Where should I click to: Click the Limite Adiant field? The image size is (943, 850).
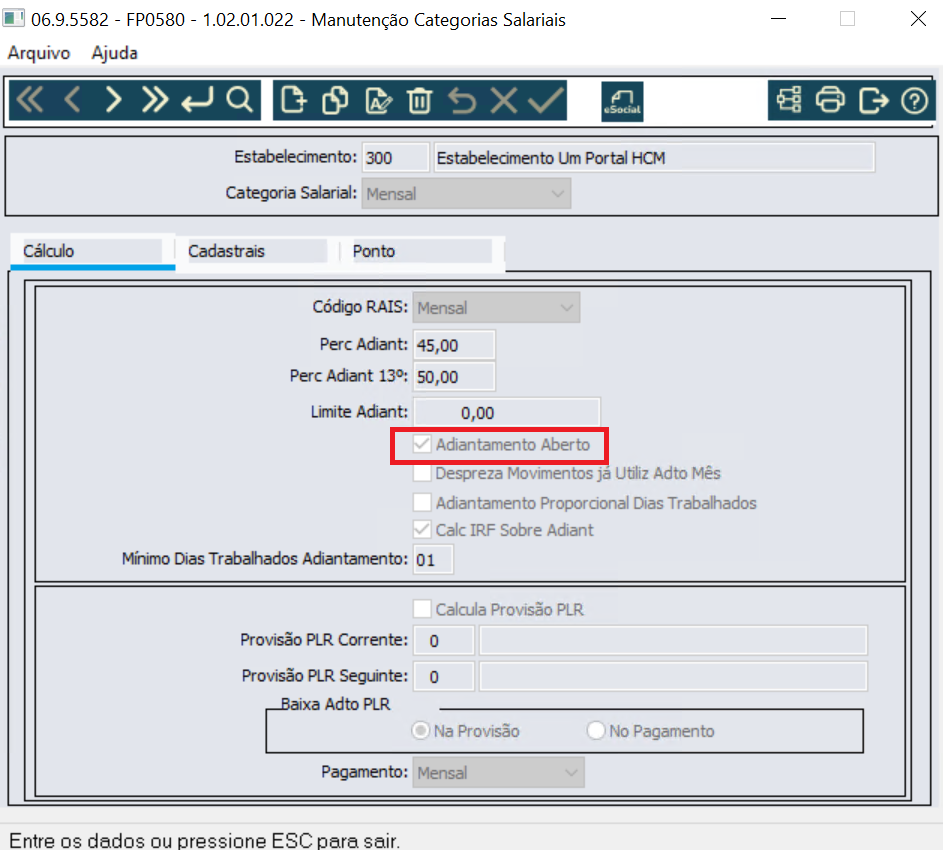506,413
